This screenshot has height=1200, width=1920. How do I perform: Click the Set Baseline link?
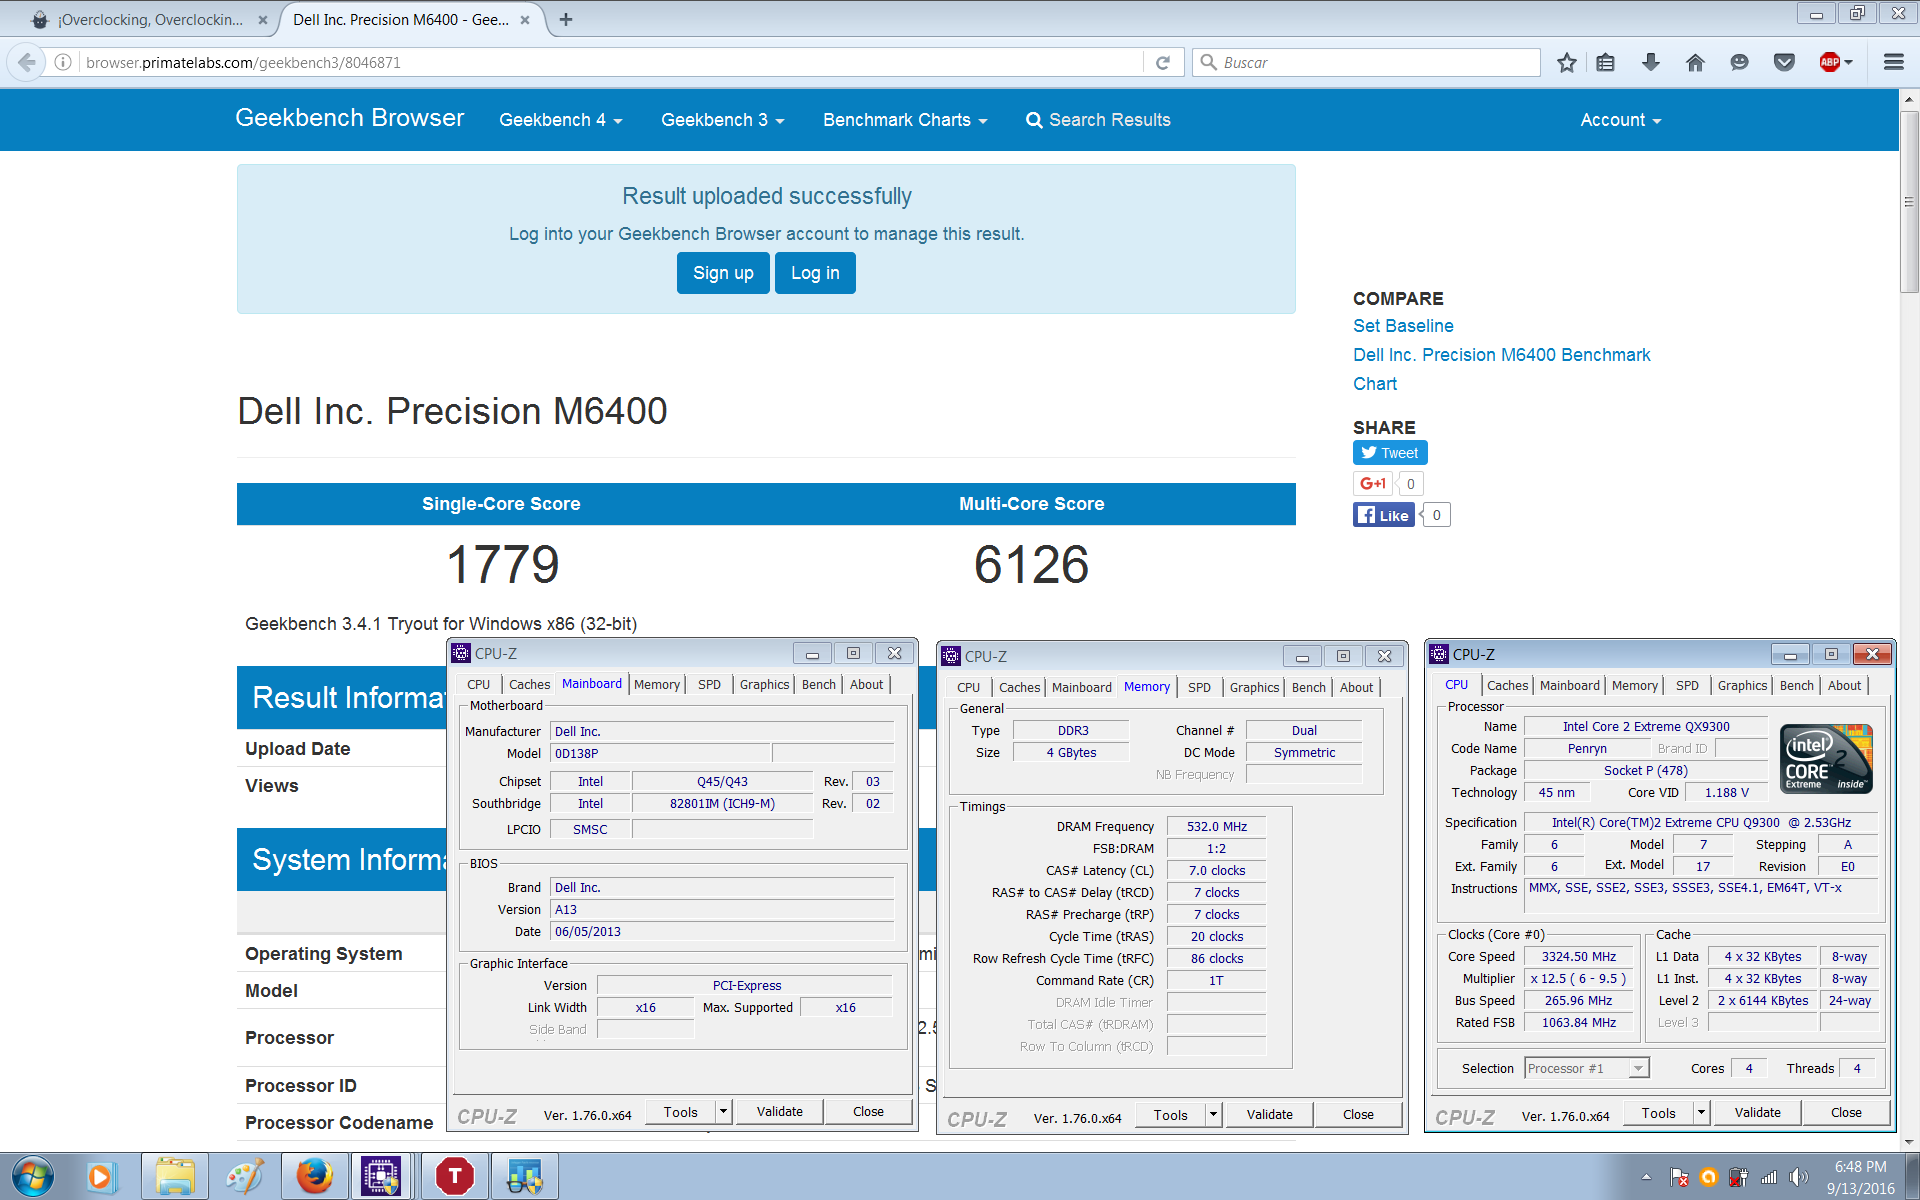tap(1403, 326)
